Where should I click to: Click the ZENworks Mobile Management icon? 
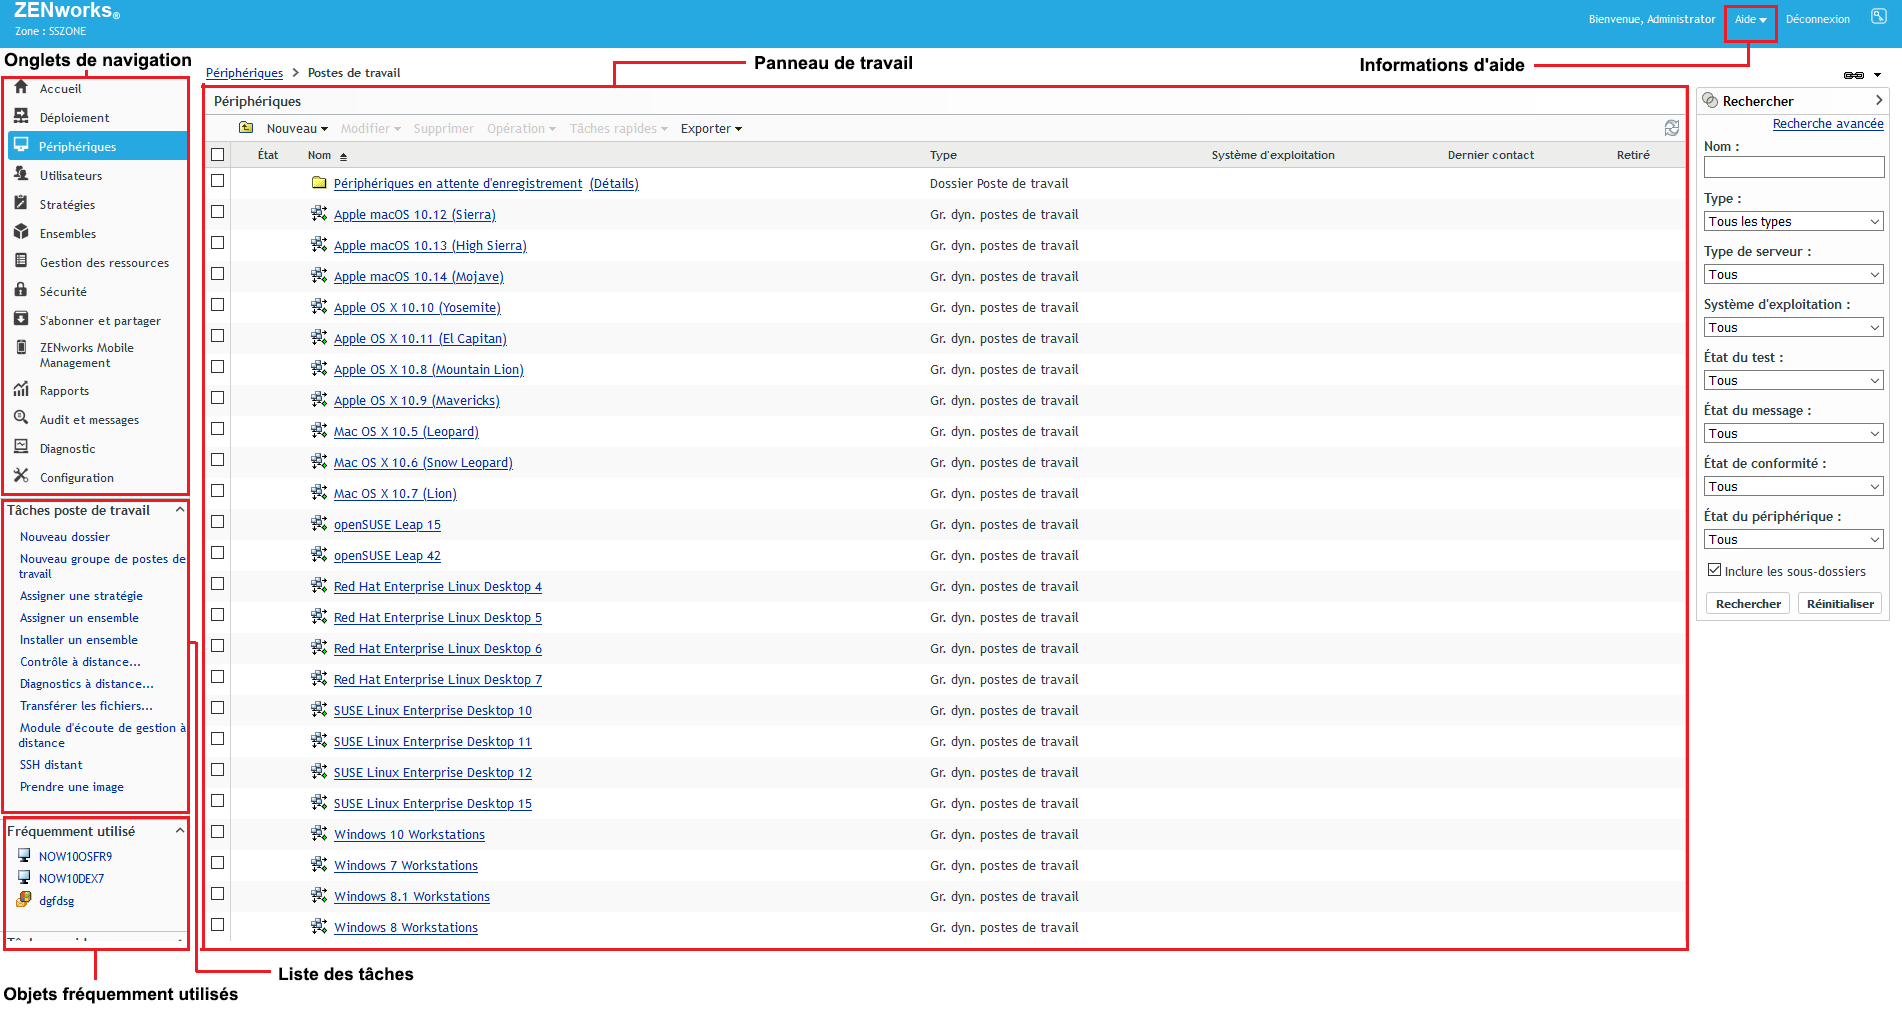tap(21, 347)
